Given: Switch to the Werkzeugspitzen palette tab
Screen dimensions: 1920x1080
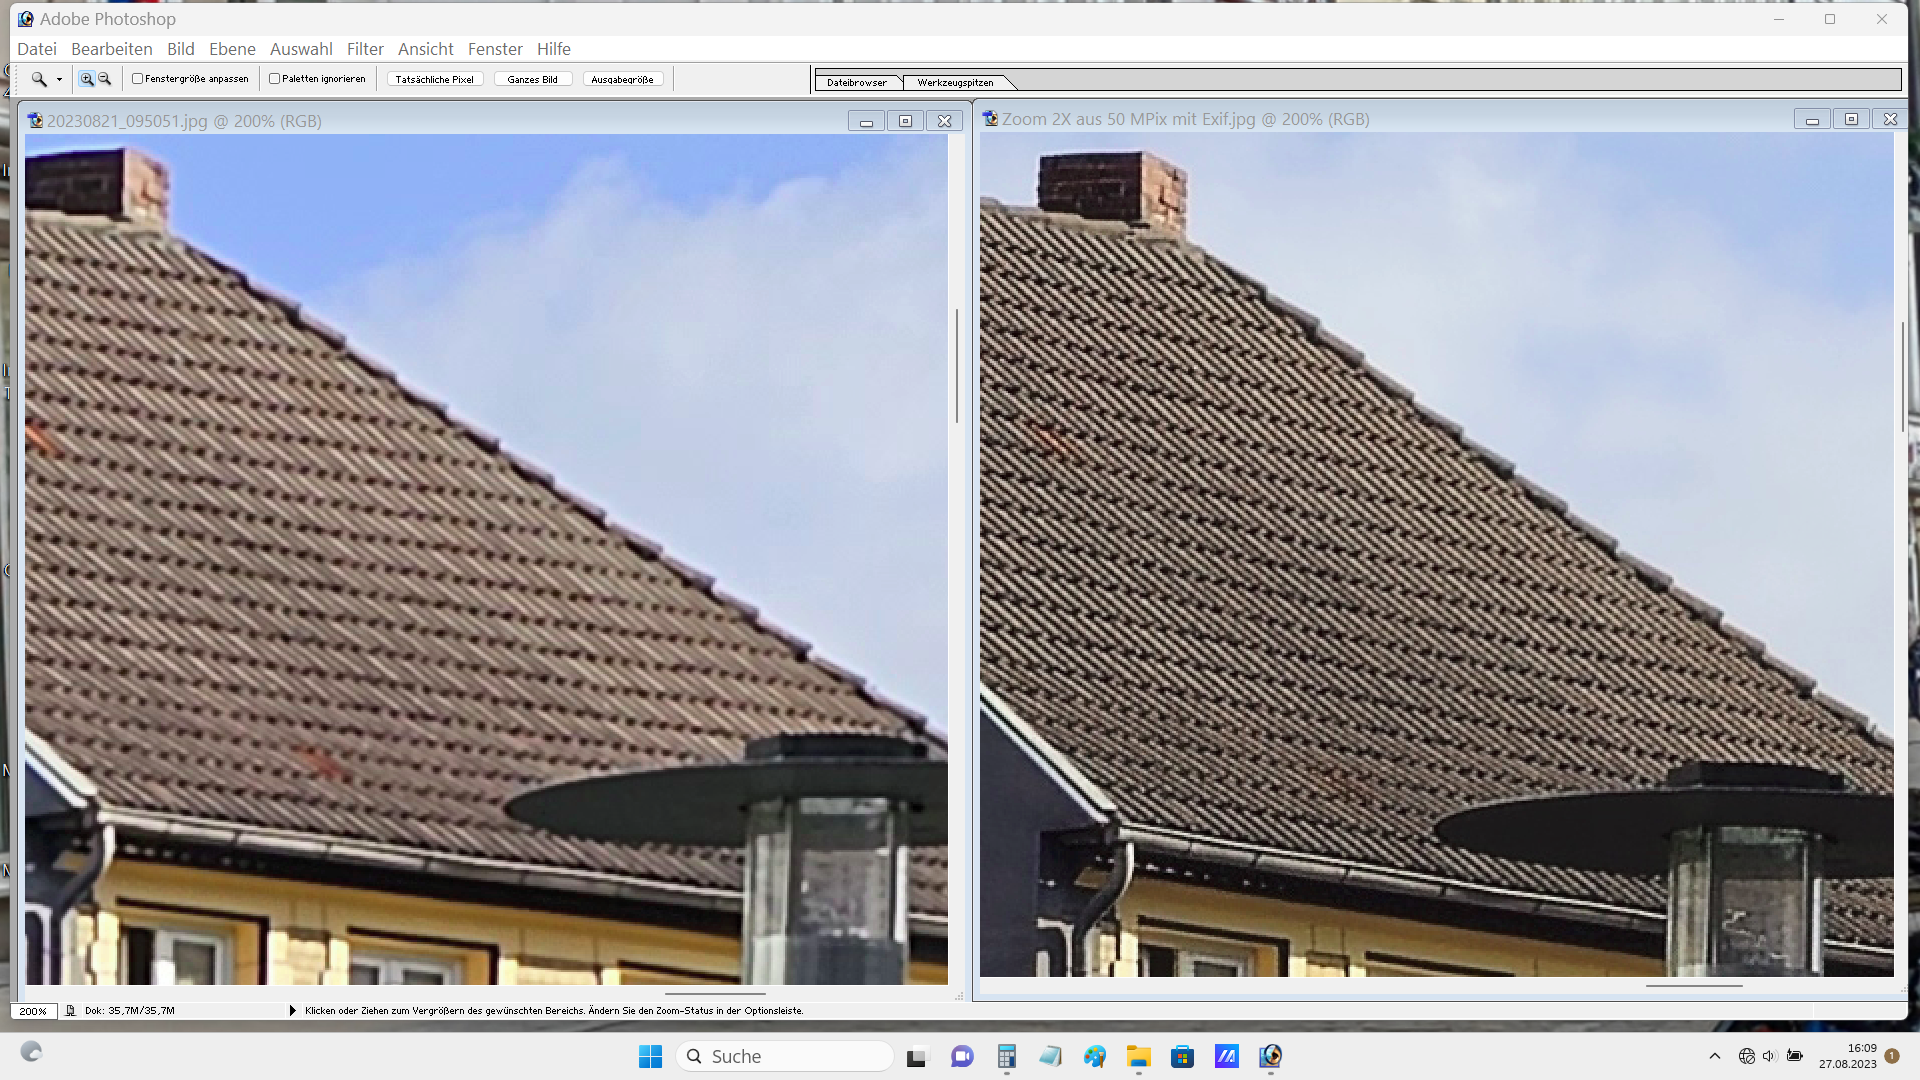Looking at the screenshot, I should (x=955, y=83).
